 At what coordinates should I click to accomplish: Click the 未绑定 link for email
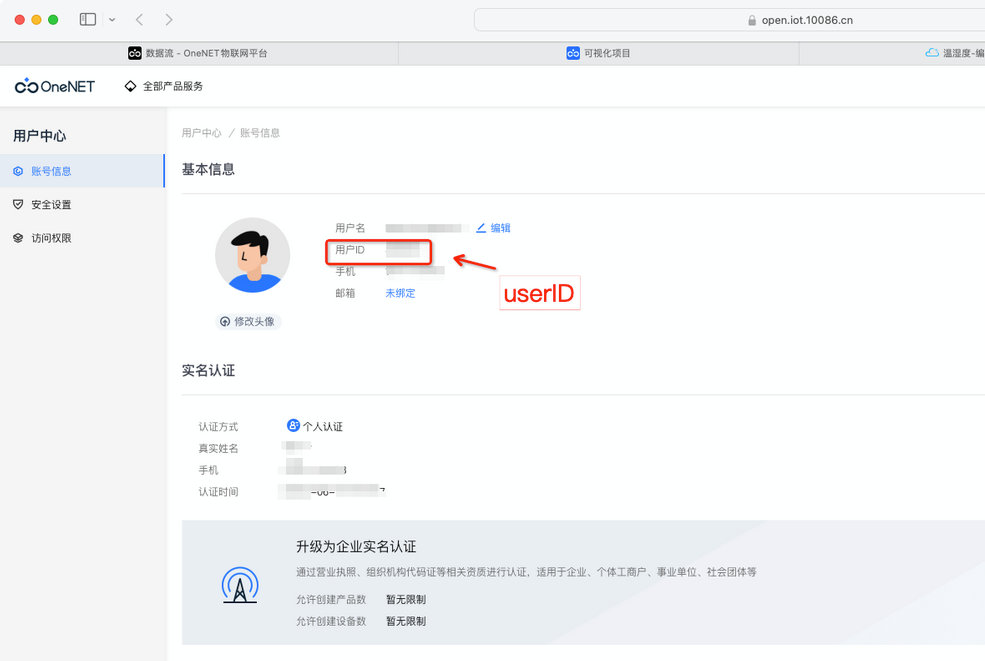(x=399, y=293)
